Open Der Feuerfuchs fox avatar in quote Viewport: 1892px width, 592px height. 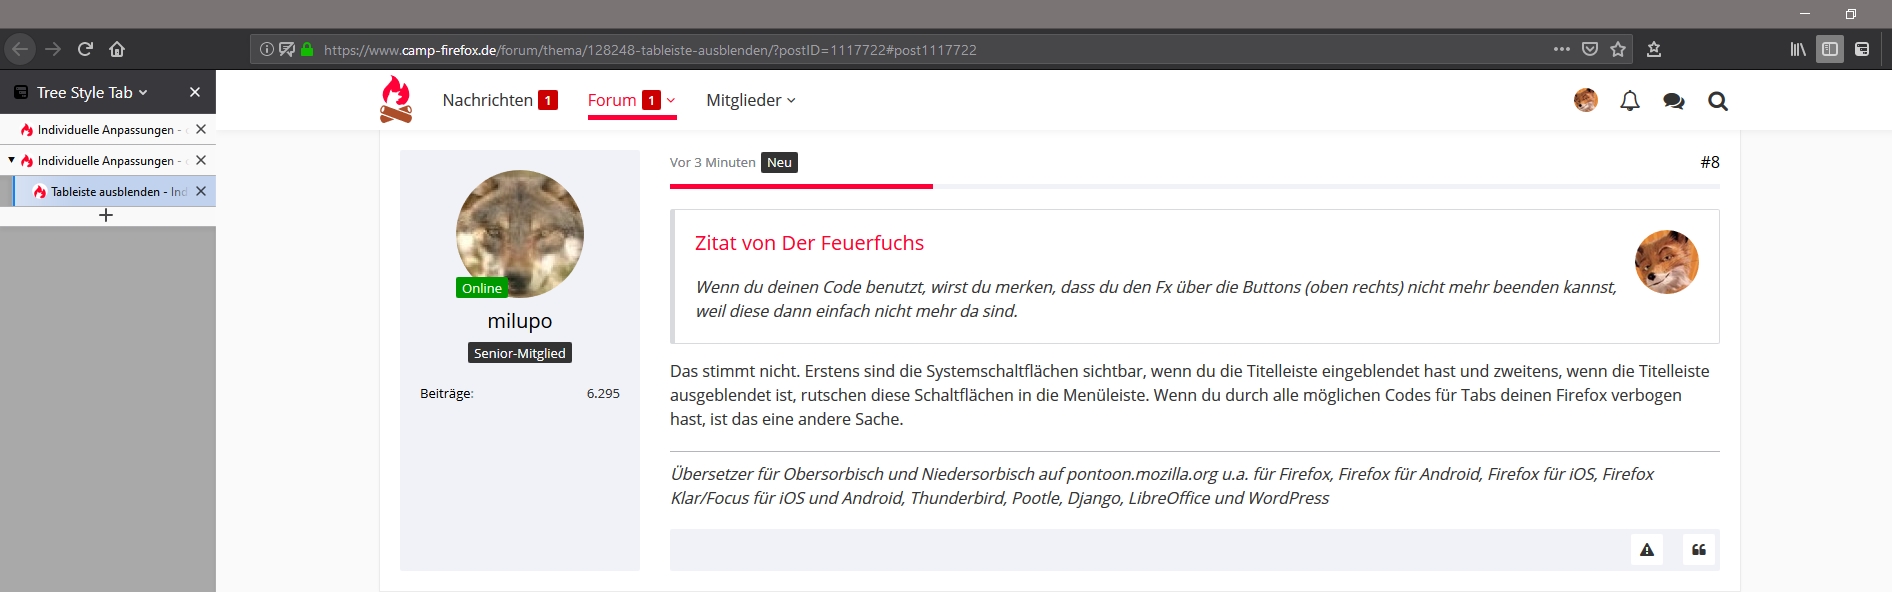(1667, 262)
